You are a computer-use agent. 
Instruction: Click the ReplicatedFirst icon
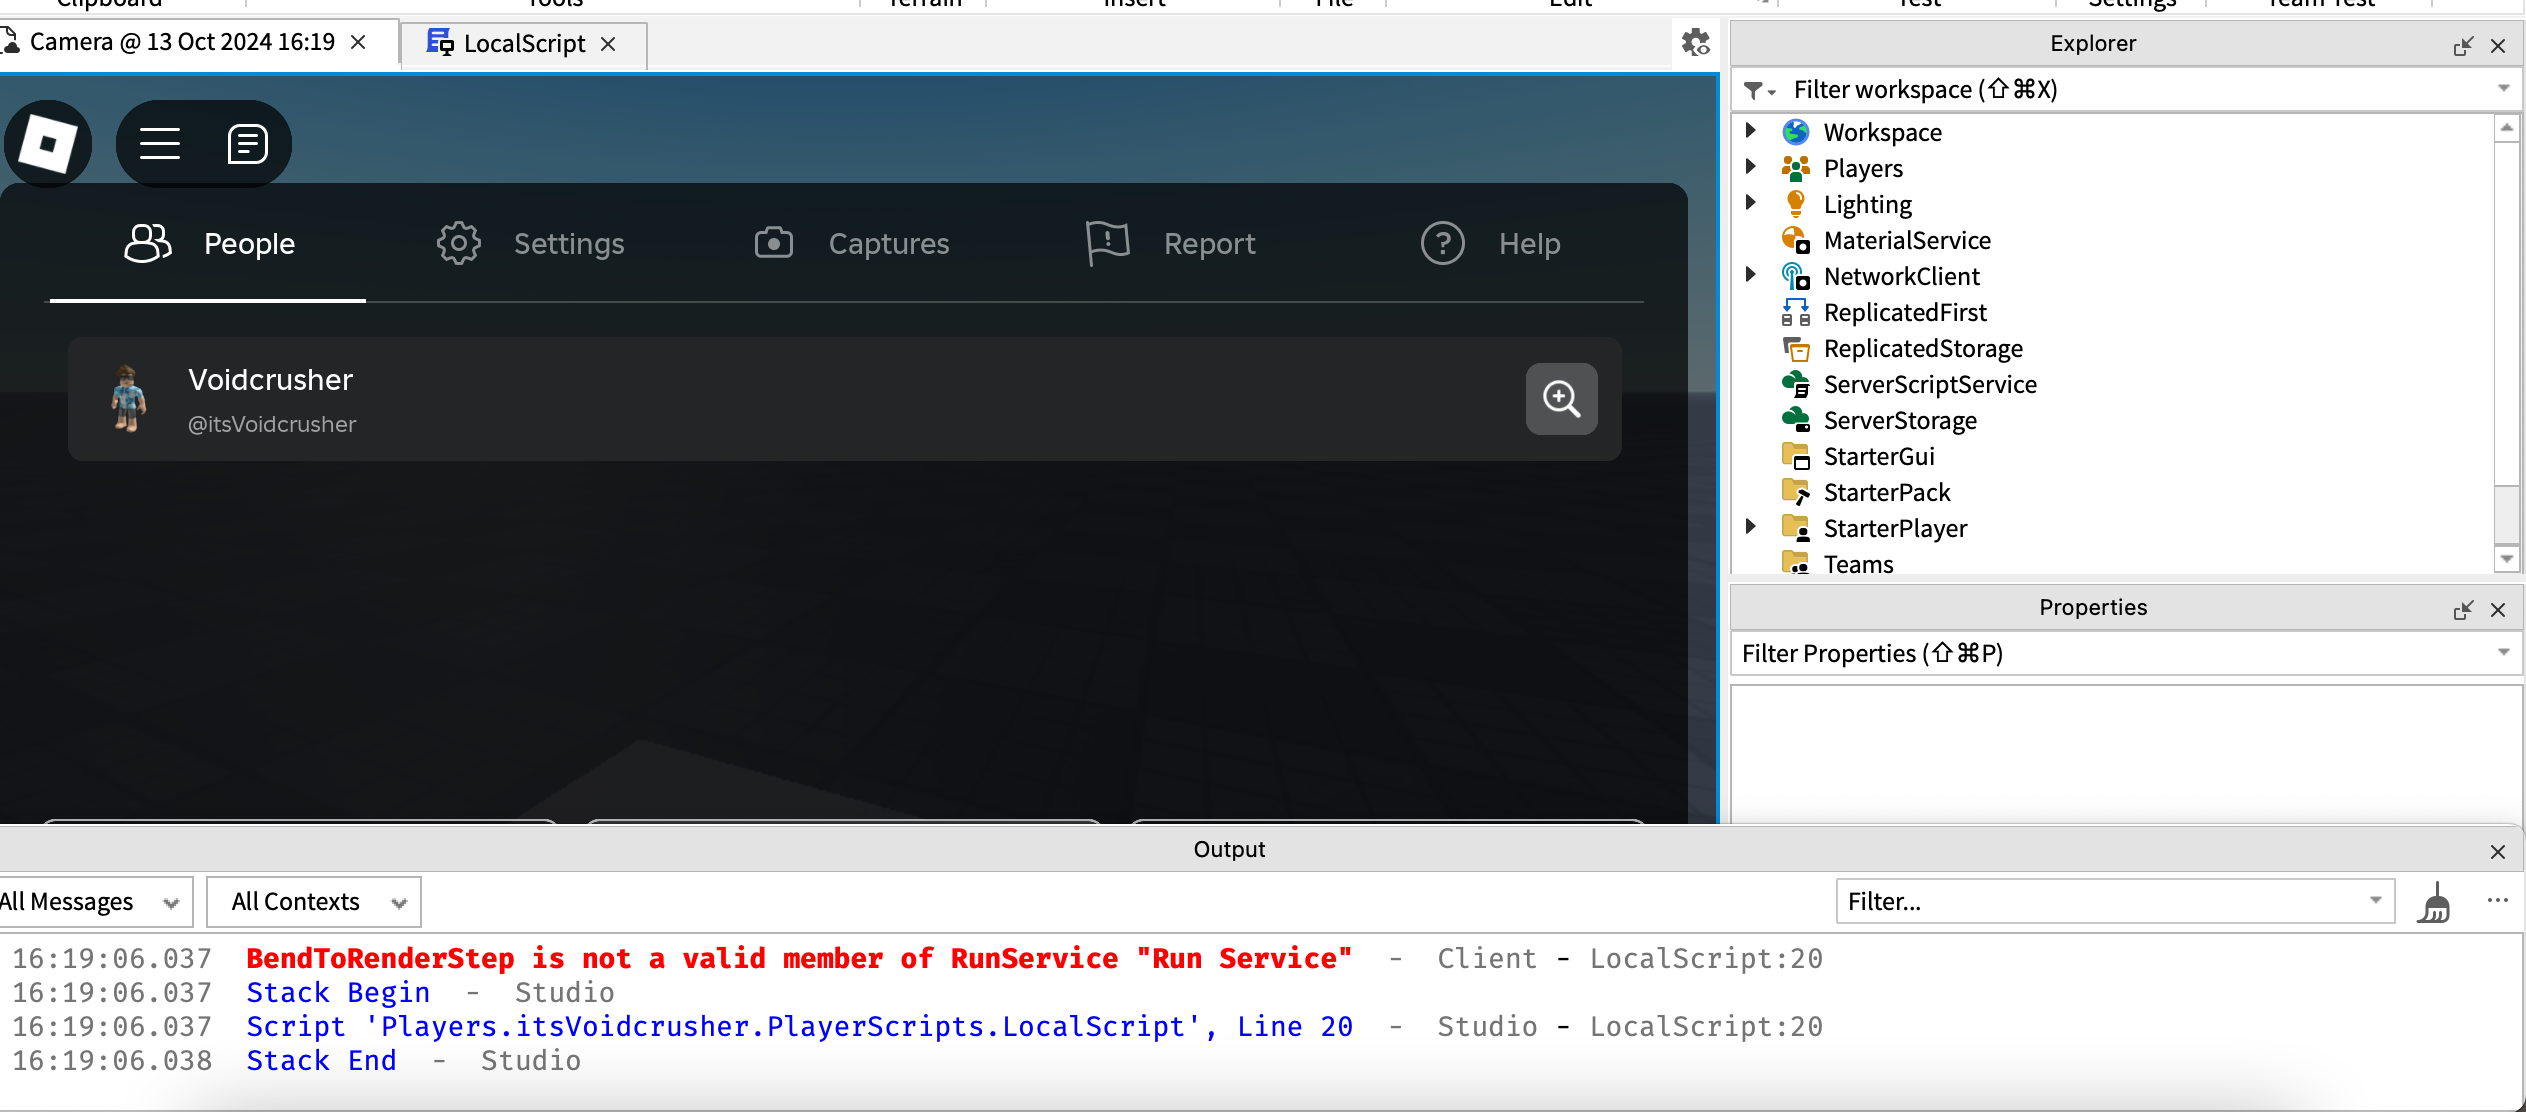(1796, 312)
